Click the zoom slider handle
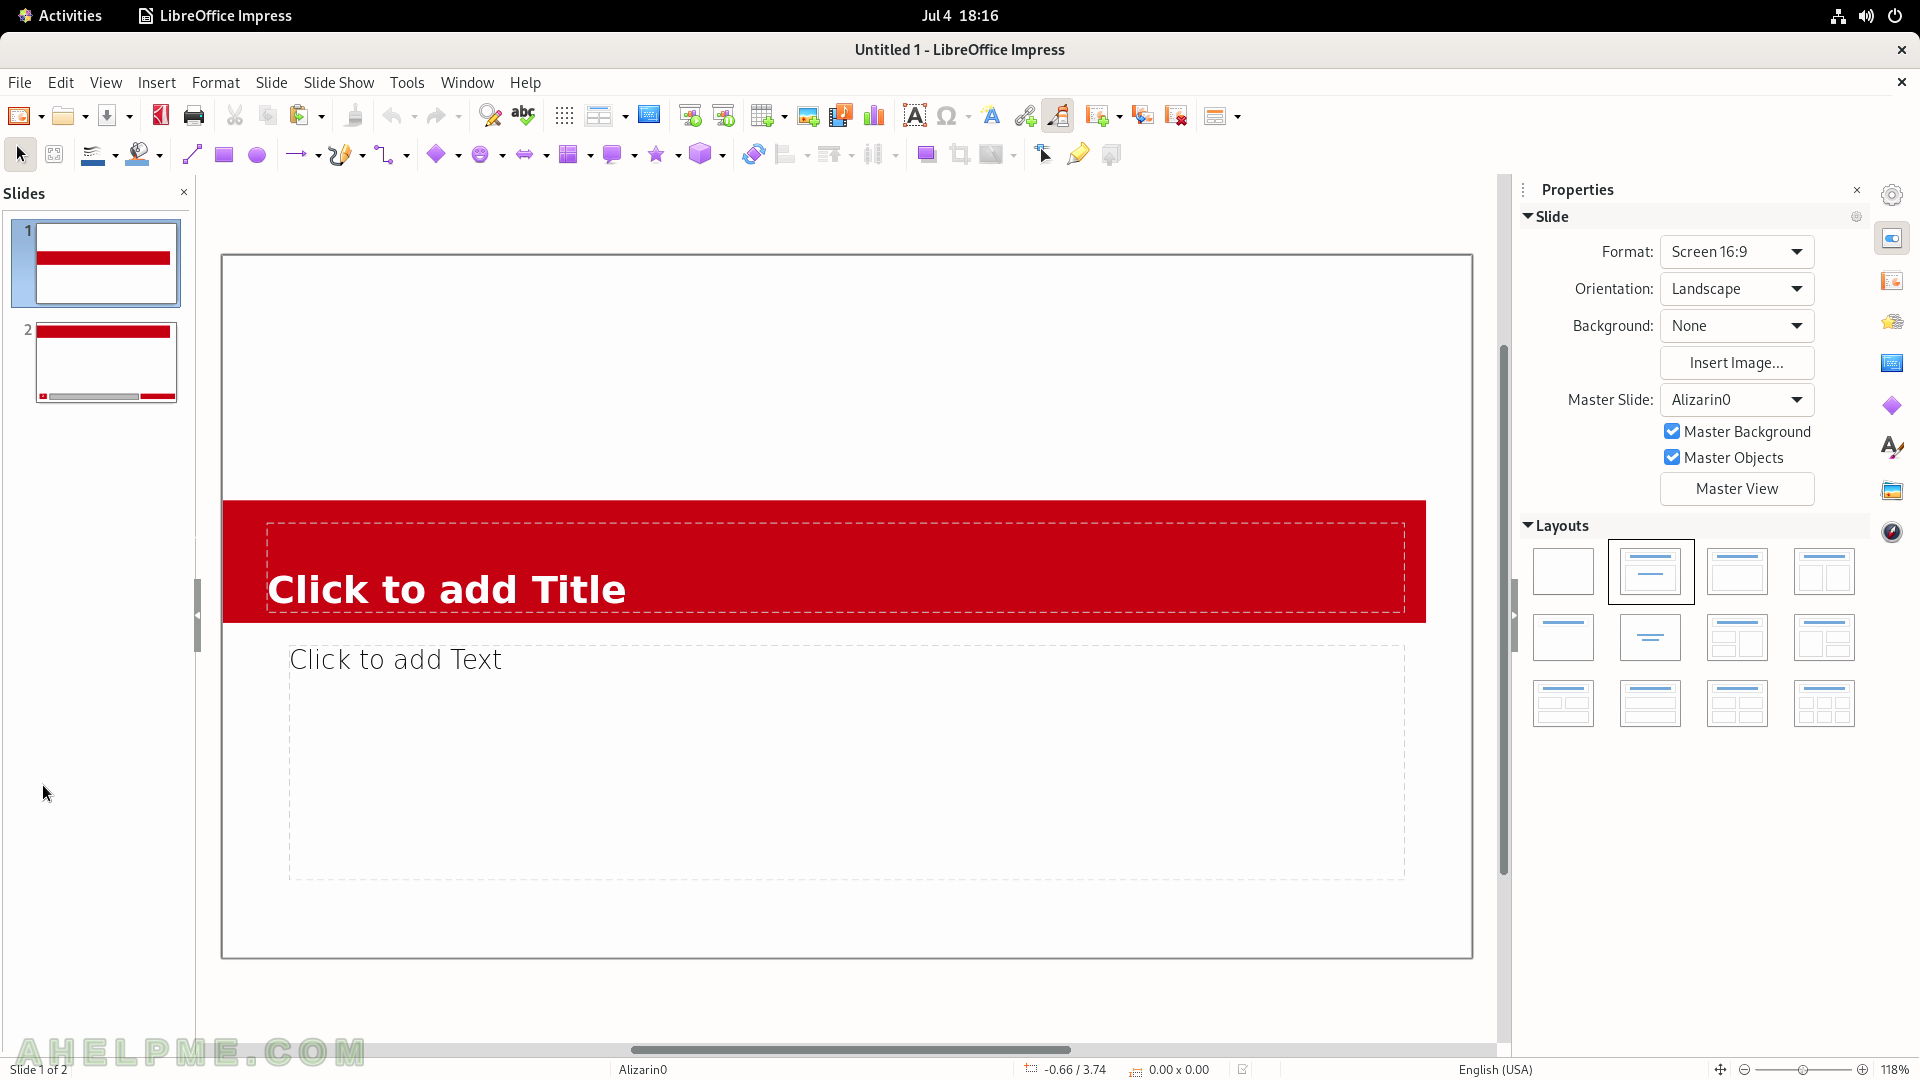 pos(1803,1070)
